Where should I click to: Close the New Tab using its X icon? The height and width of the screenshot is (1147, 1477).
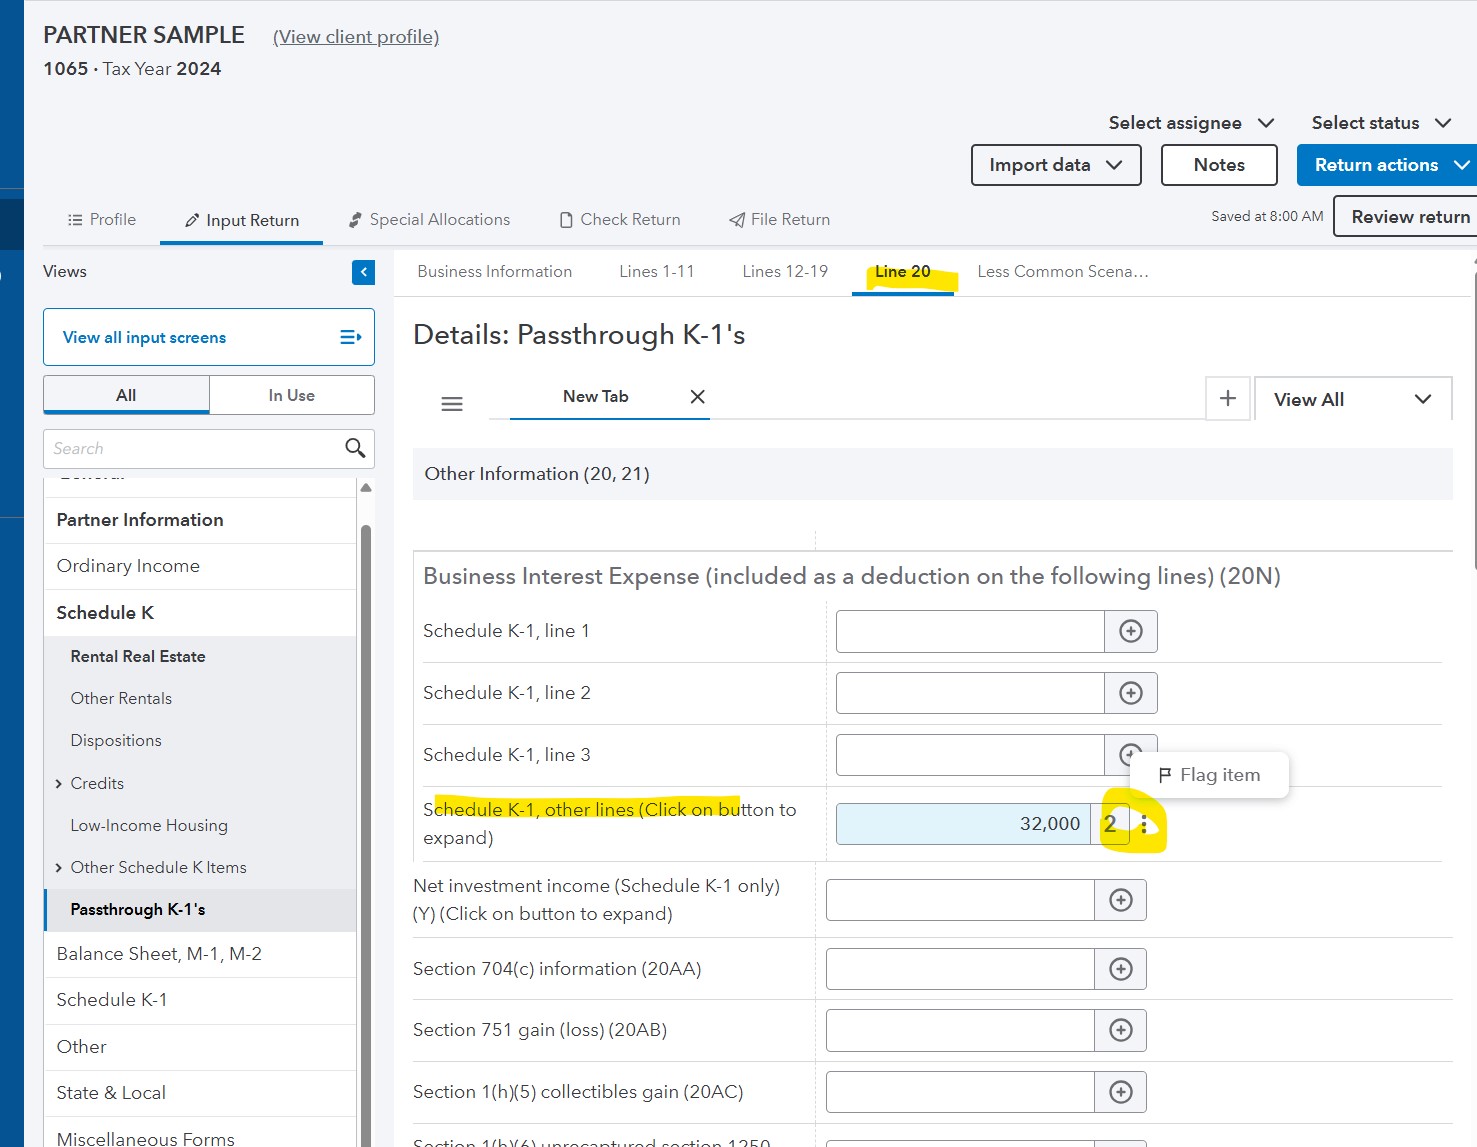697,396
